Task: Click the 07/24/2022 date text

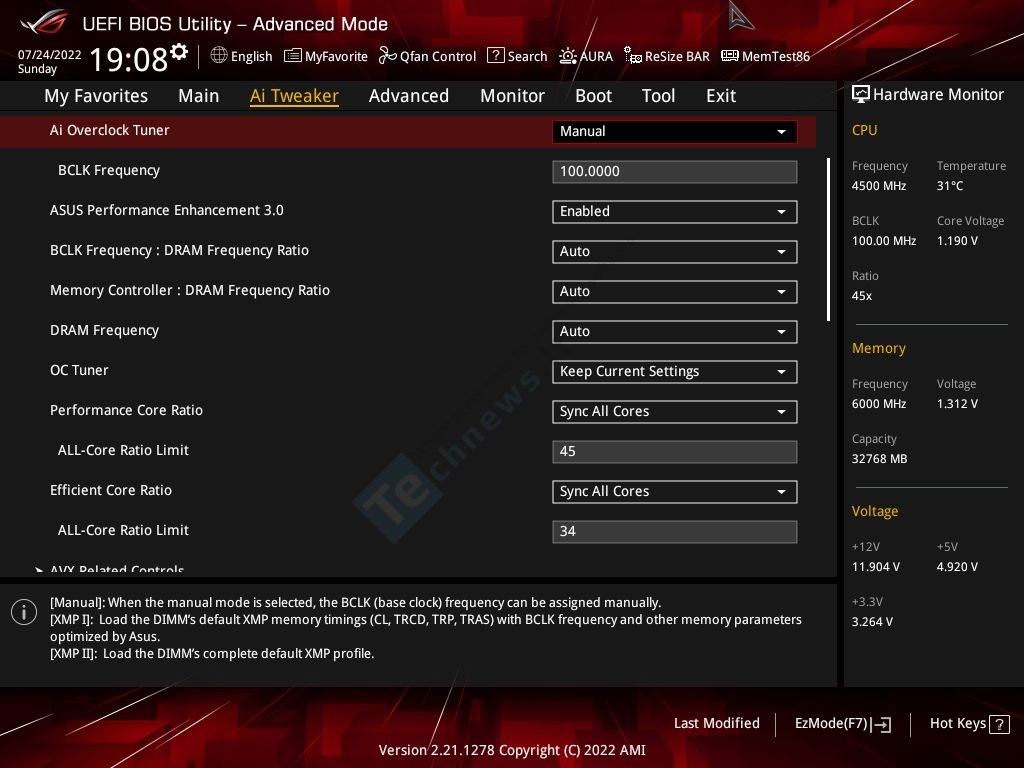Action: click(50, 55)
